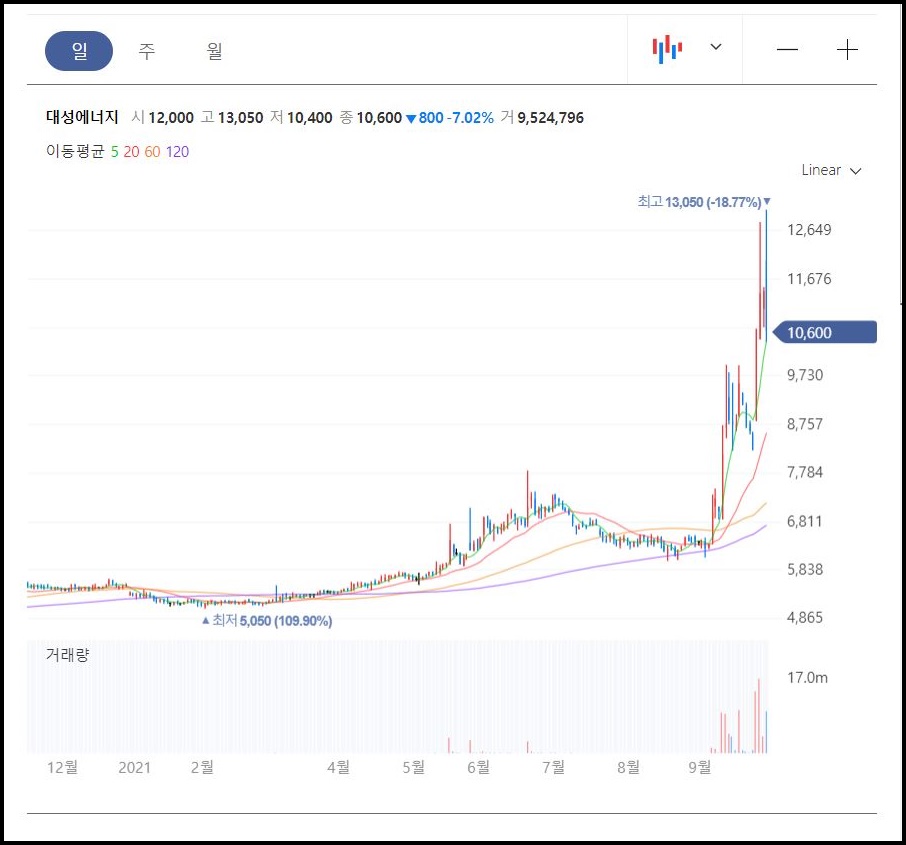Click the 5월 date axis label

(414, 767)
